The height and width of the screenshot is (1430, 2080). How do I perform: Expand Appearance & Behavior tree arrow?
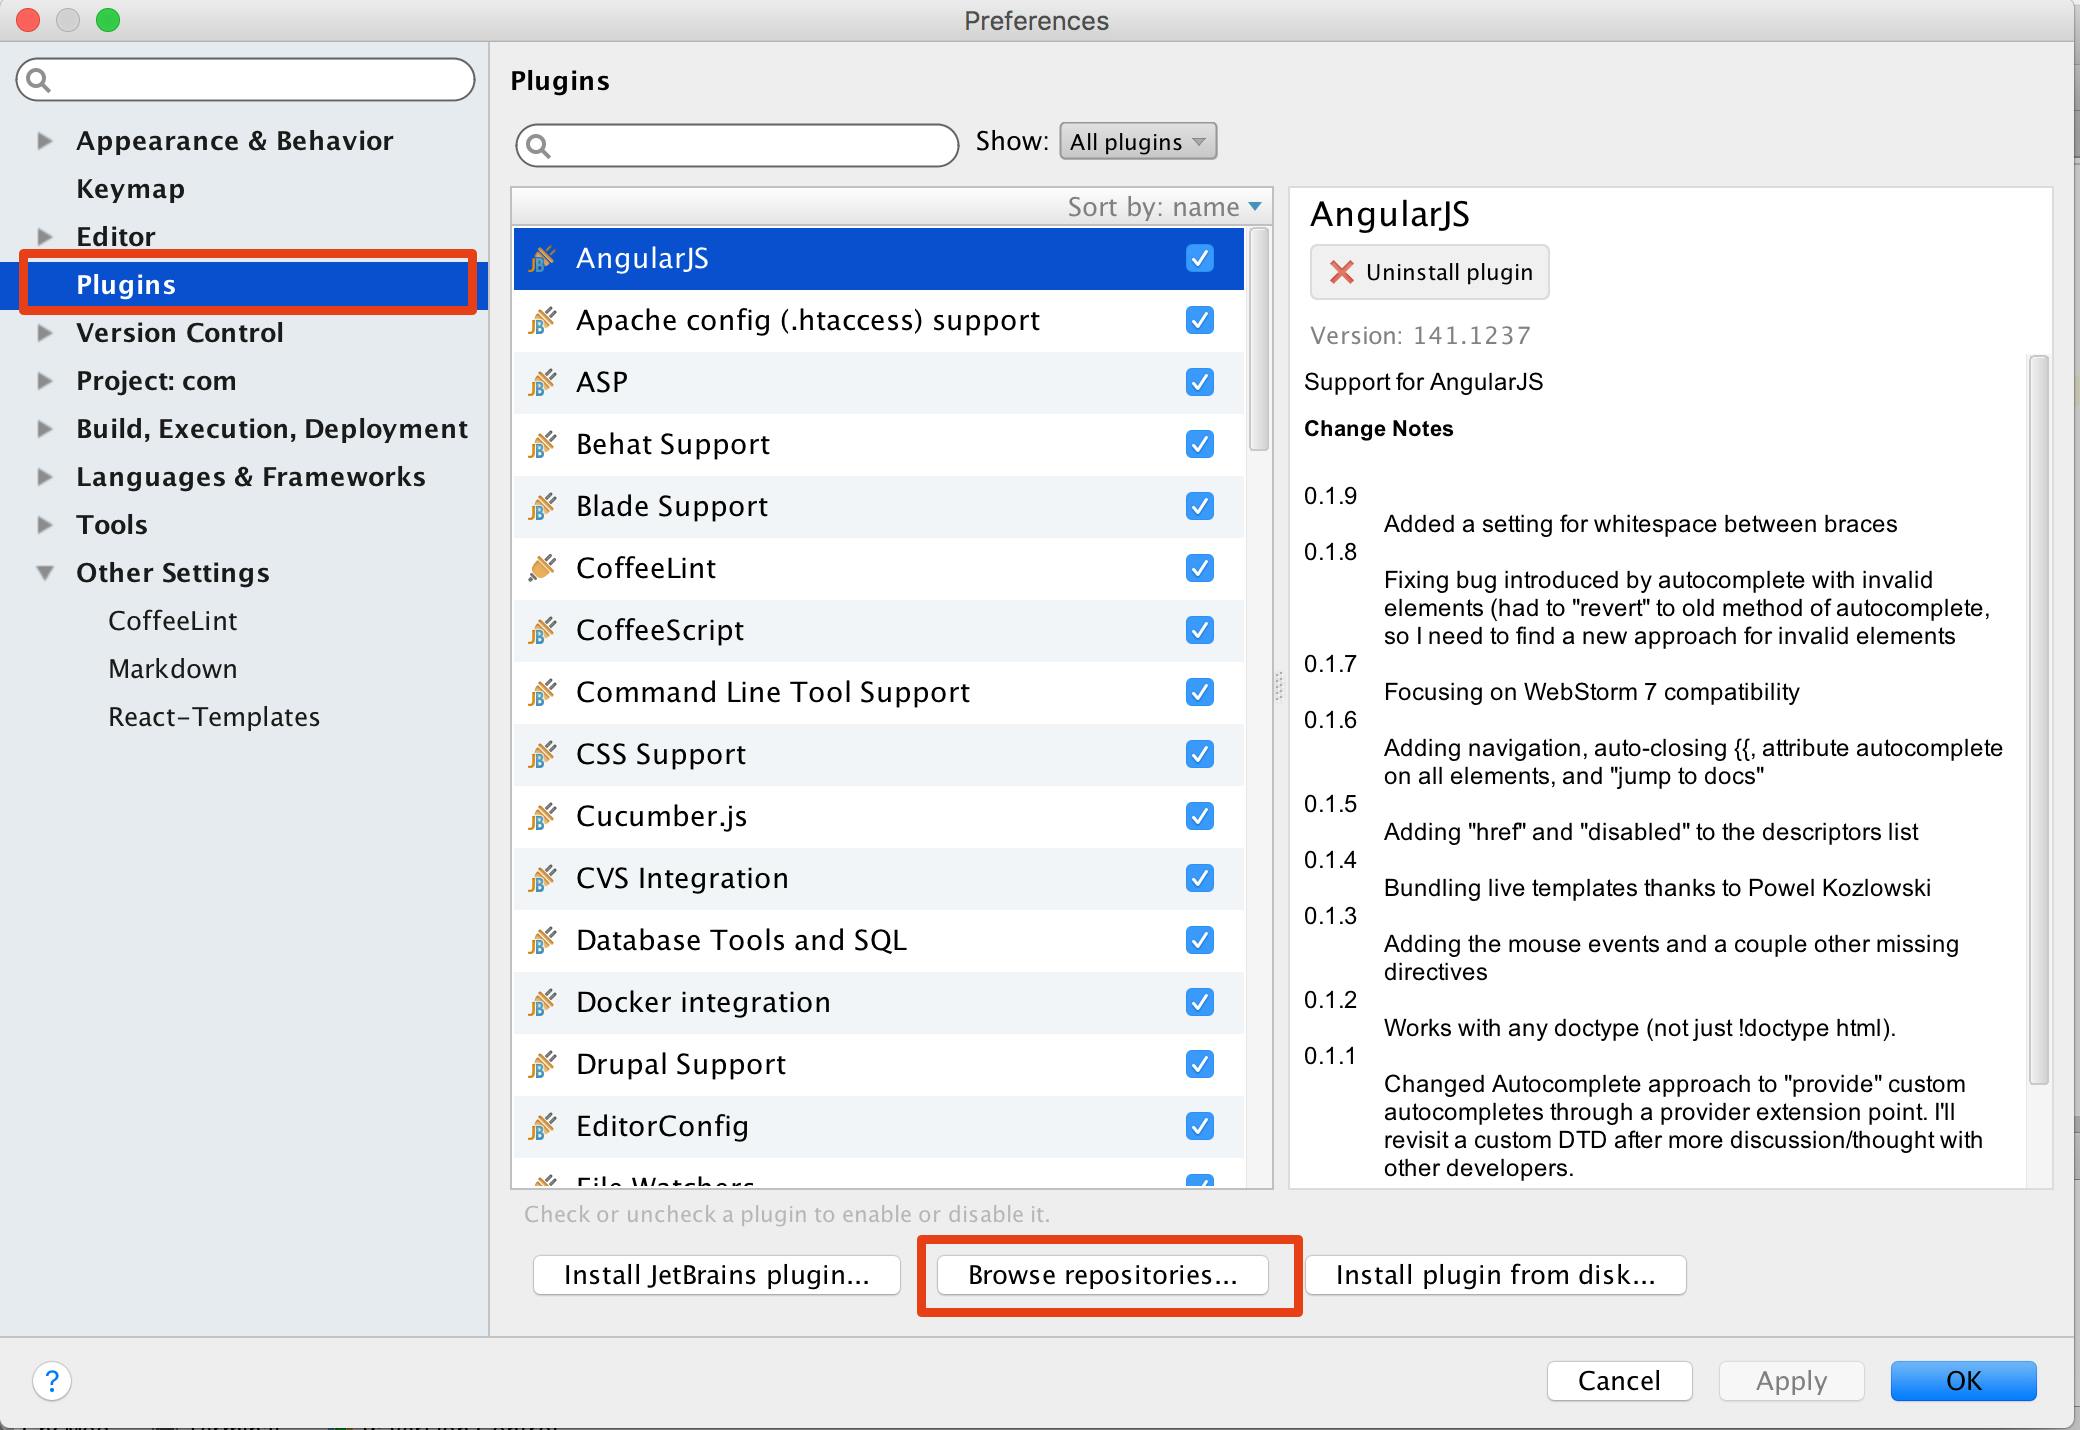[44, 141]
